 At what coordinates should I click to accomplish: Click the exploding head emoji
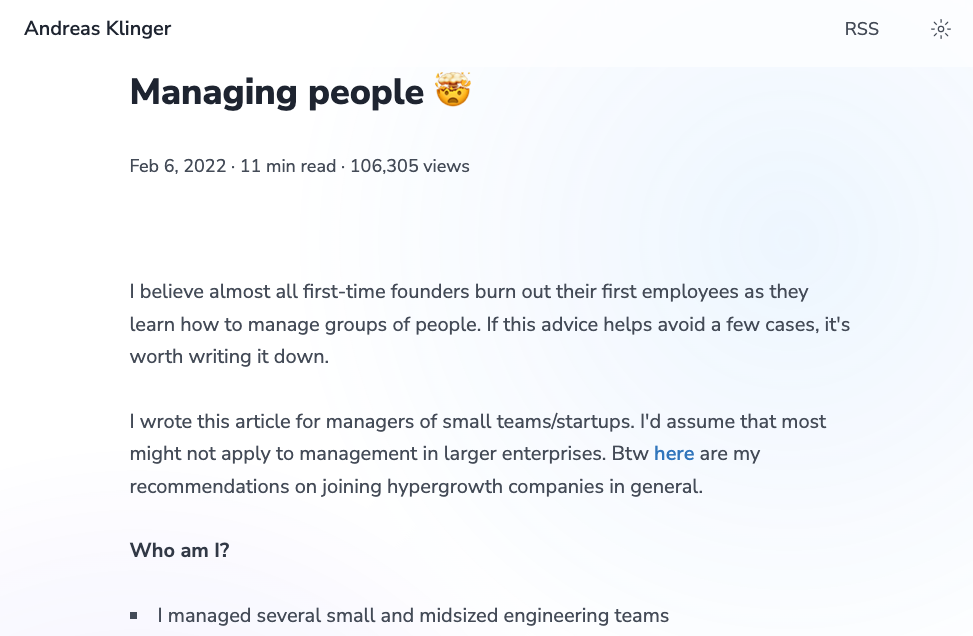pos(453,91)
